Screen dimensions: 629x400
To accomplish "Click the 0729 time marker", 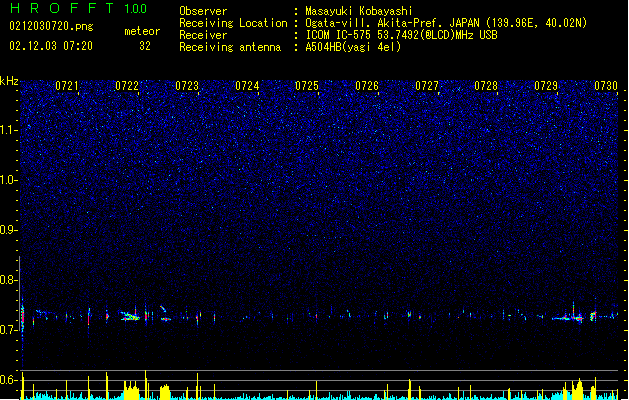I will pos(546,86).
